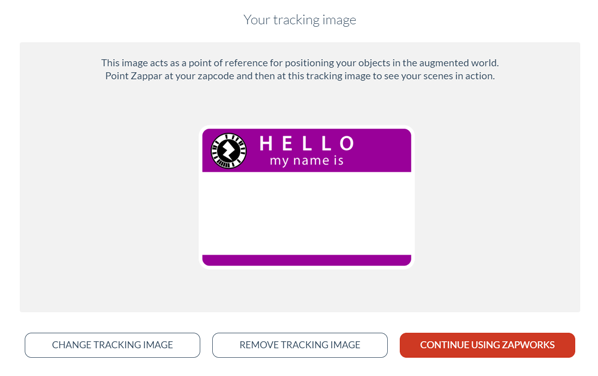Viewport: 598px width, 376px height.
Task: Click the letter H in HELLO
Action: point(266,144)
